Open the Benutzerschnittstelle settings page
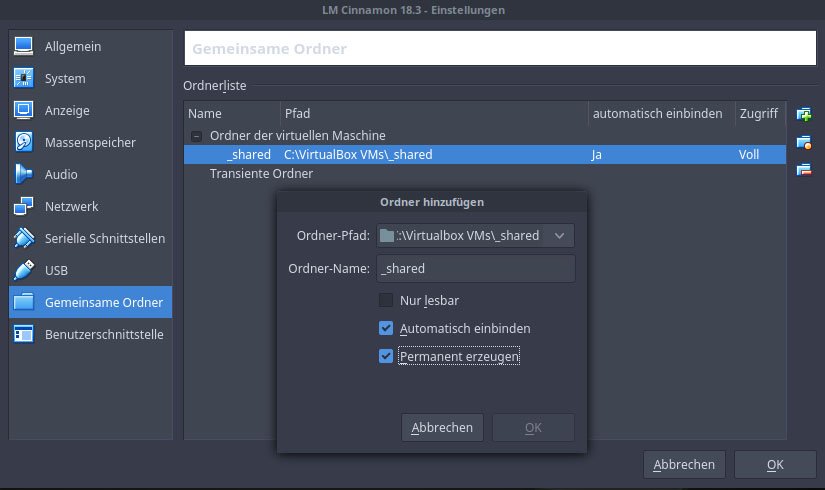Viewport: 825px width, 490px height. pos(90,334)
